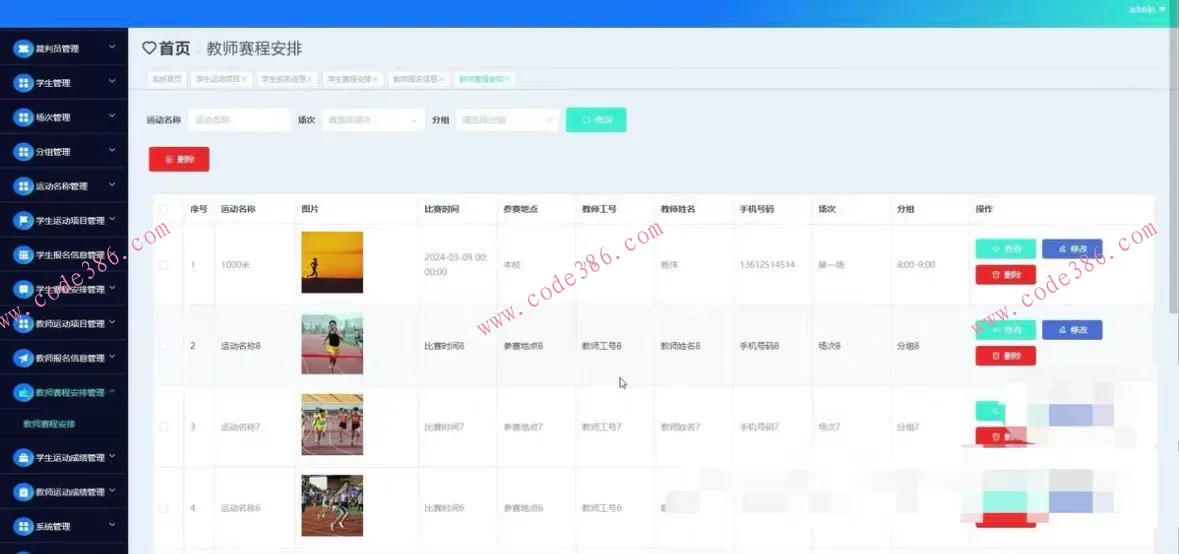Viewport: 1179px width, 554px height.
Task: Expand the 学生运动成绩管理 chevron
Action: click(x=112, y=456)
